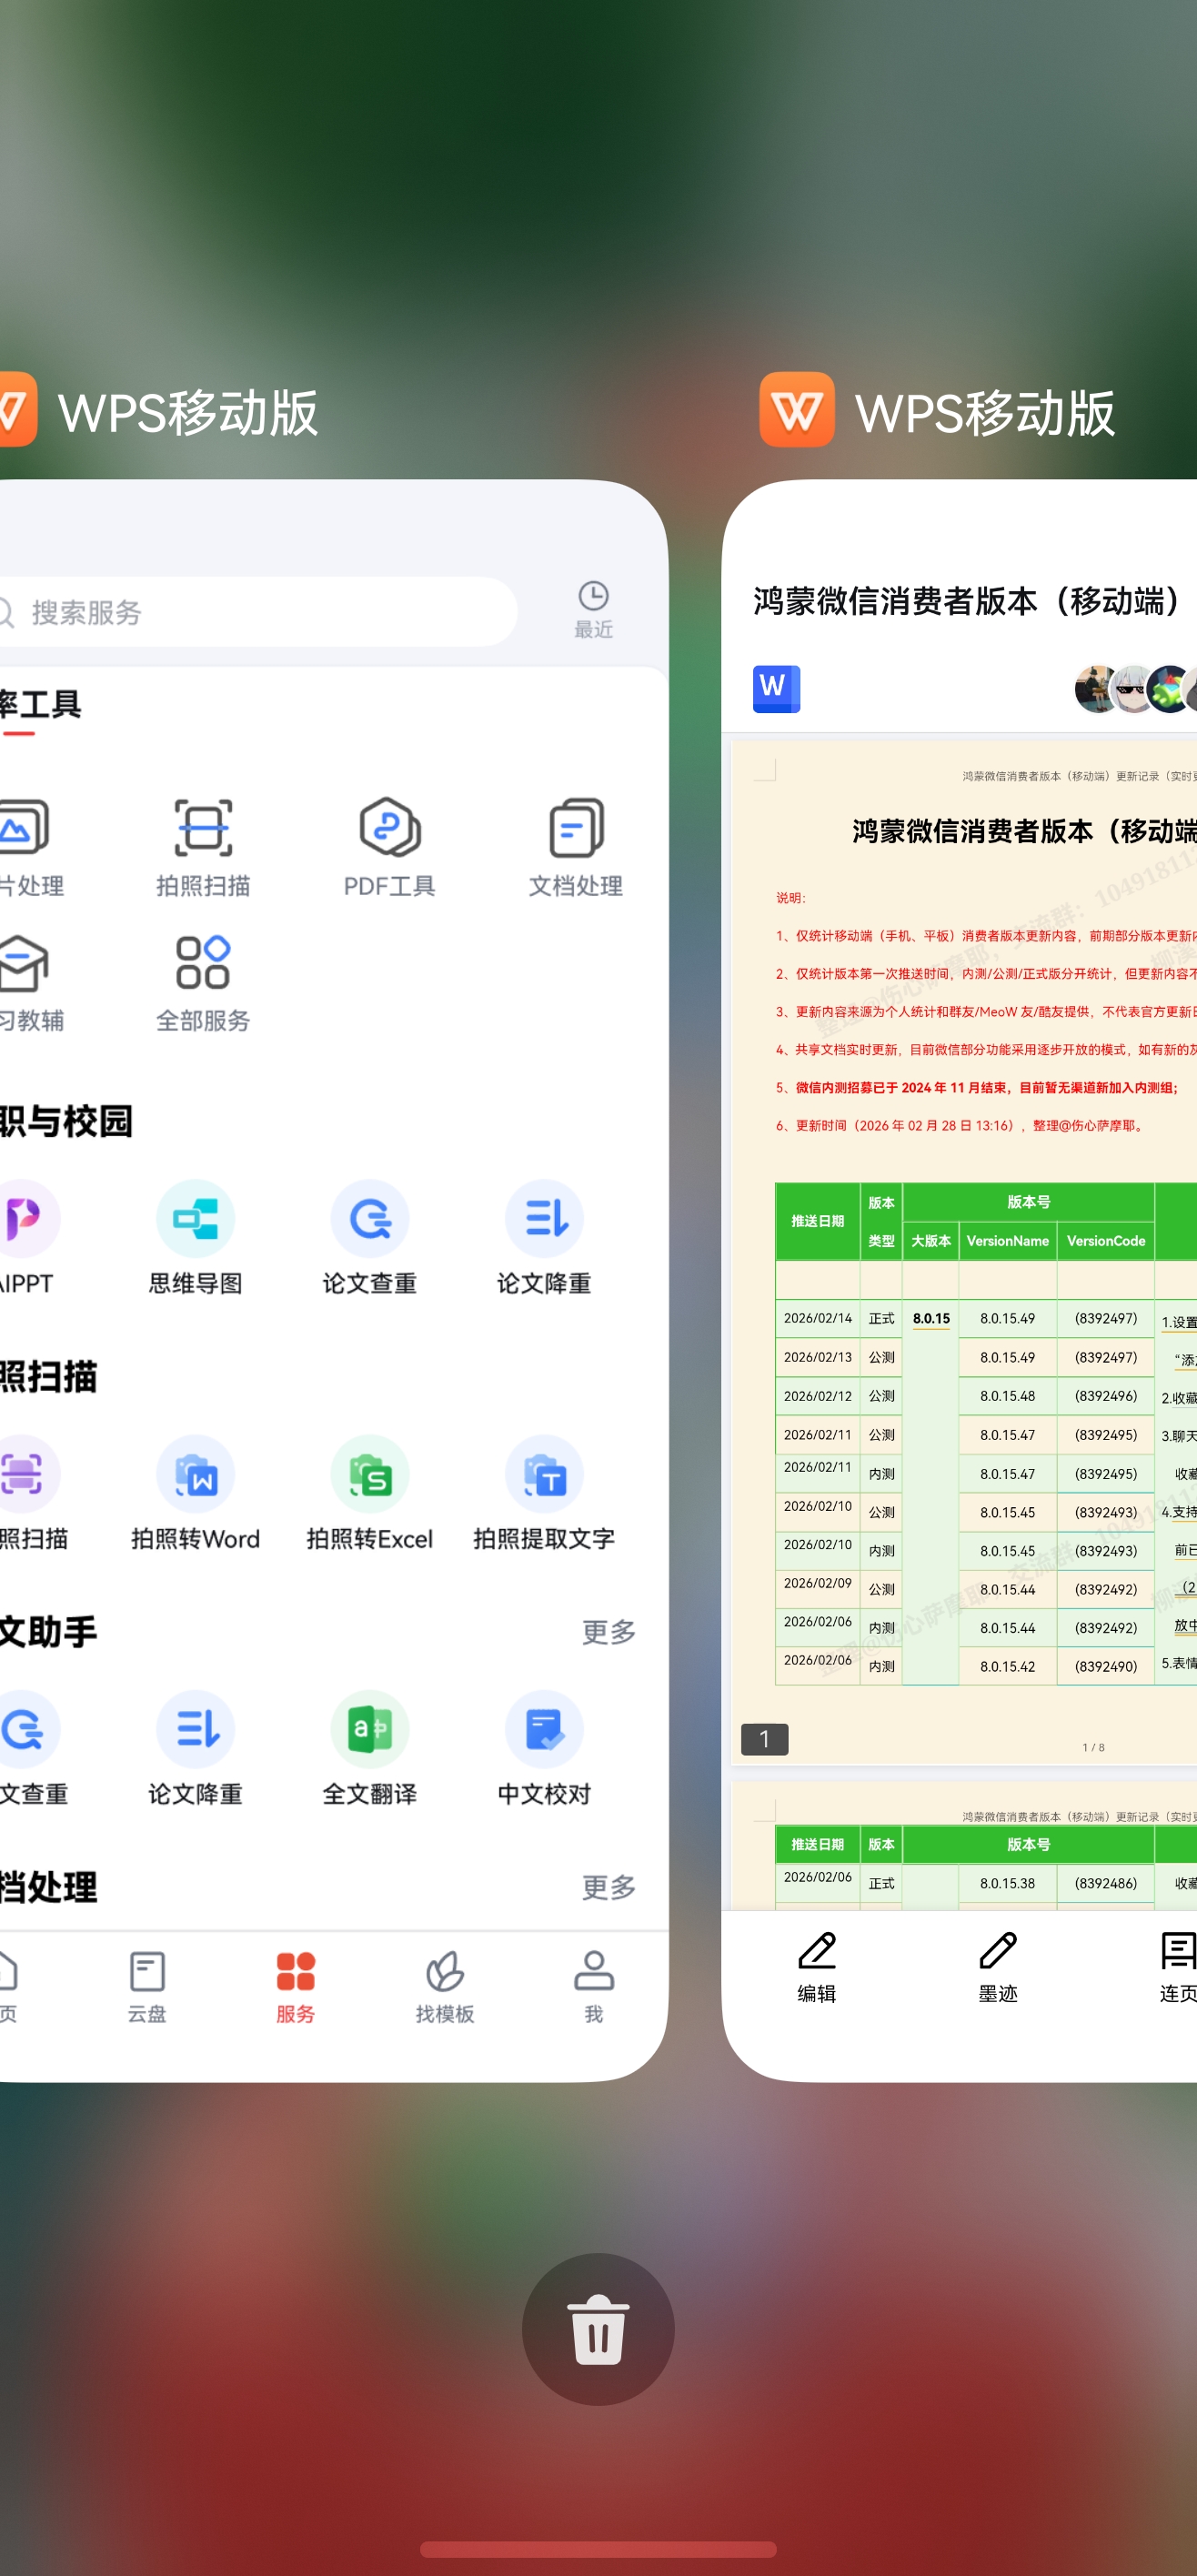Open the 文档处理 tool icon
Viewport: 1197px width, 2576px height.
[x=576, y=846]
